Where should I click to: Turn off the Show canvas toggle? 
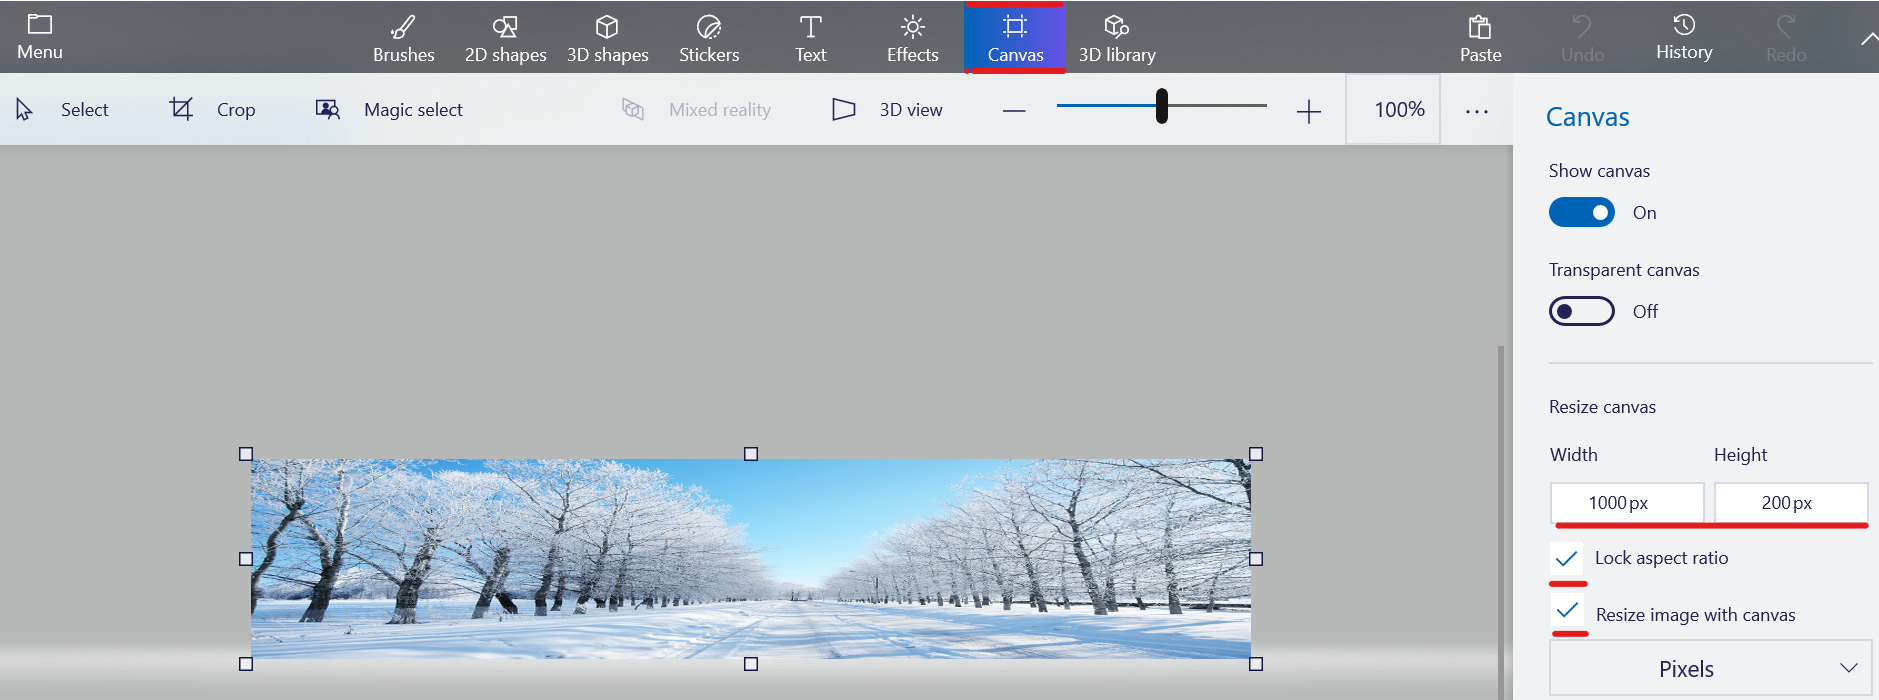pyautogui.click(x=1581, y=212)
